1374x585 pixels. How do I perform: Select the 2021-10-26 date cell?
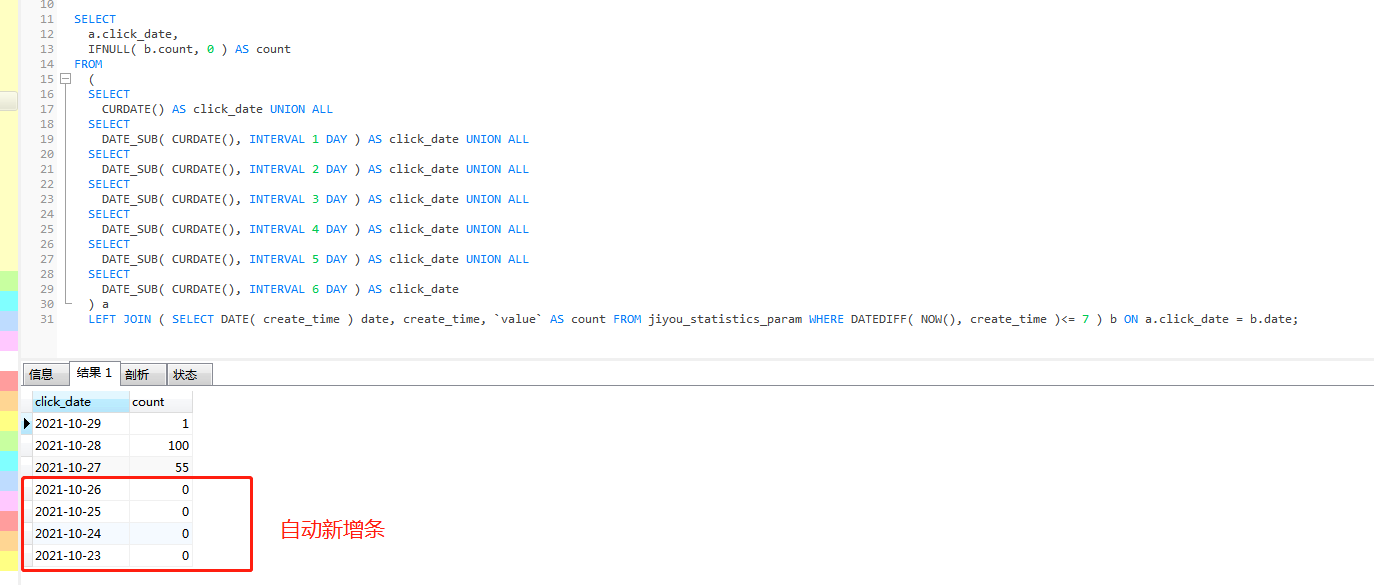point(81,490)
